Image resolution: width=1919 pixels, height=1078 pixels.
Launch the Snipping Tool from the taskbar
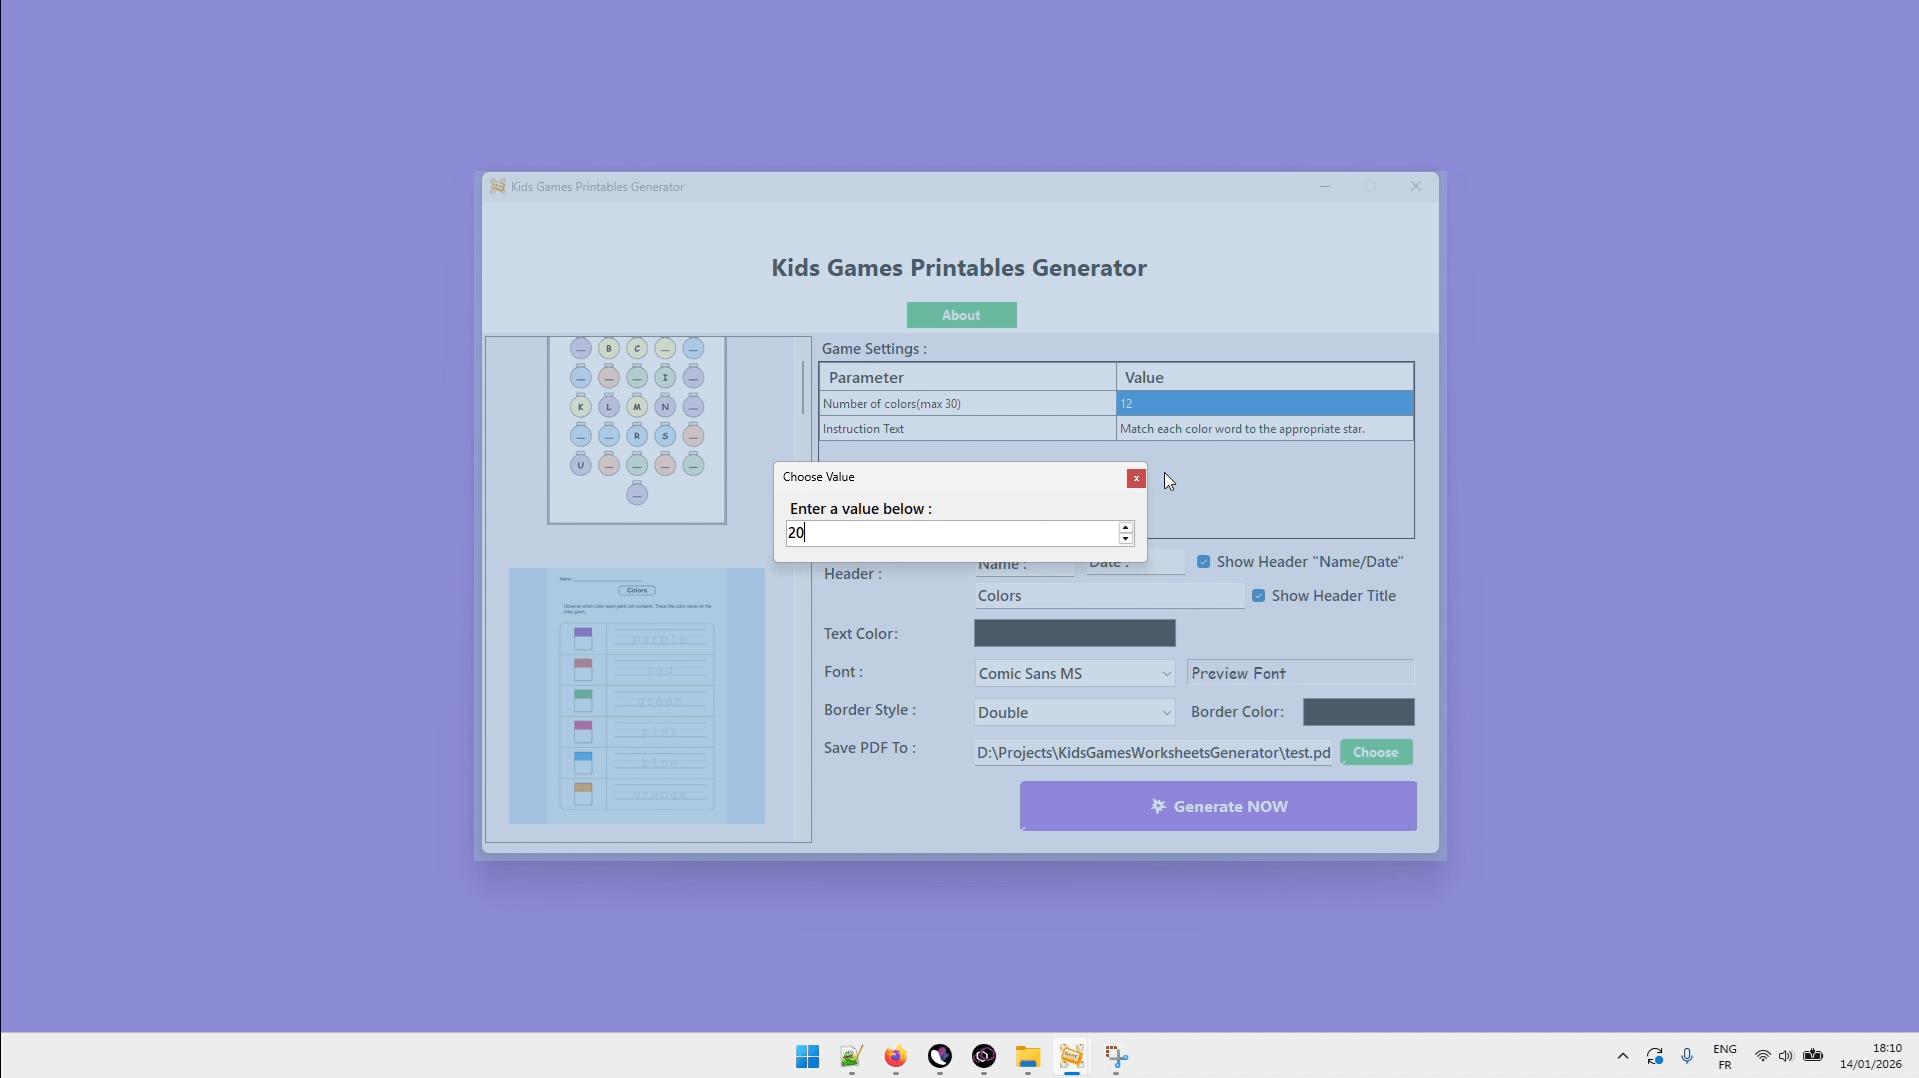pos(1116,1057)
